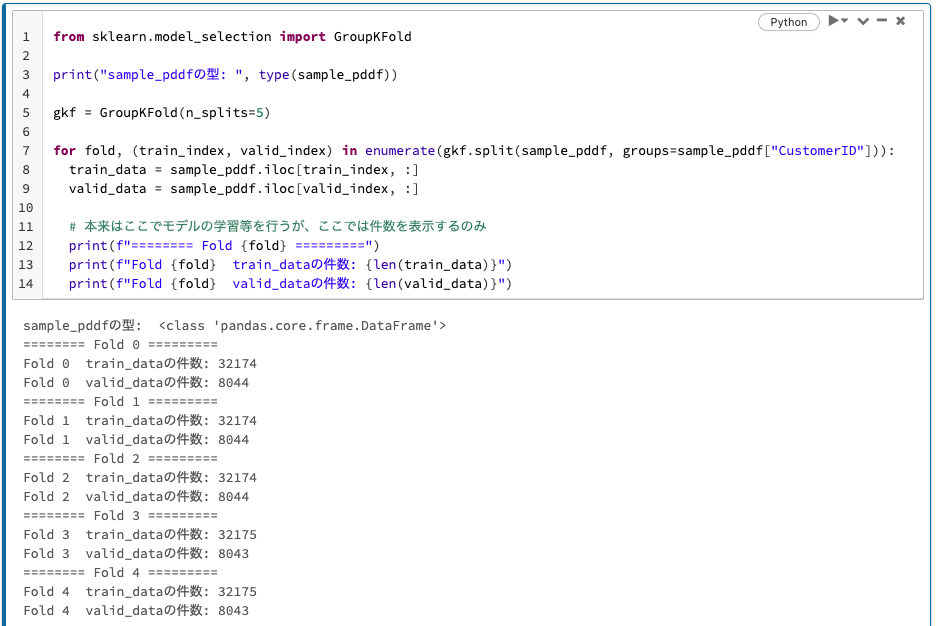Open run options from the play button's dropdown arrow
This screenshot has height=626, width=936.
pos(845,20)
